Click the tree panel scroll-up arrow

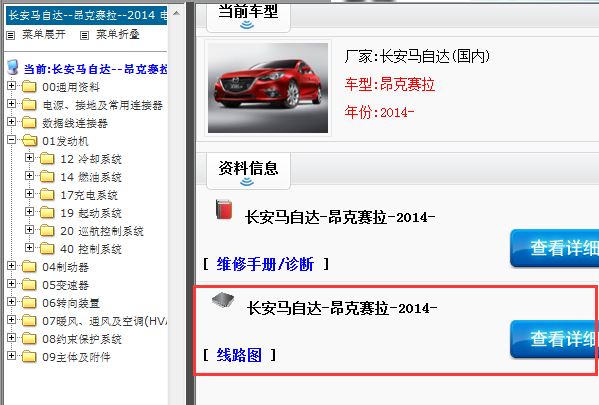[x=176, y=14]
